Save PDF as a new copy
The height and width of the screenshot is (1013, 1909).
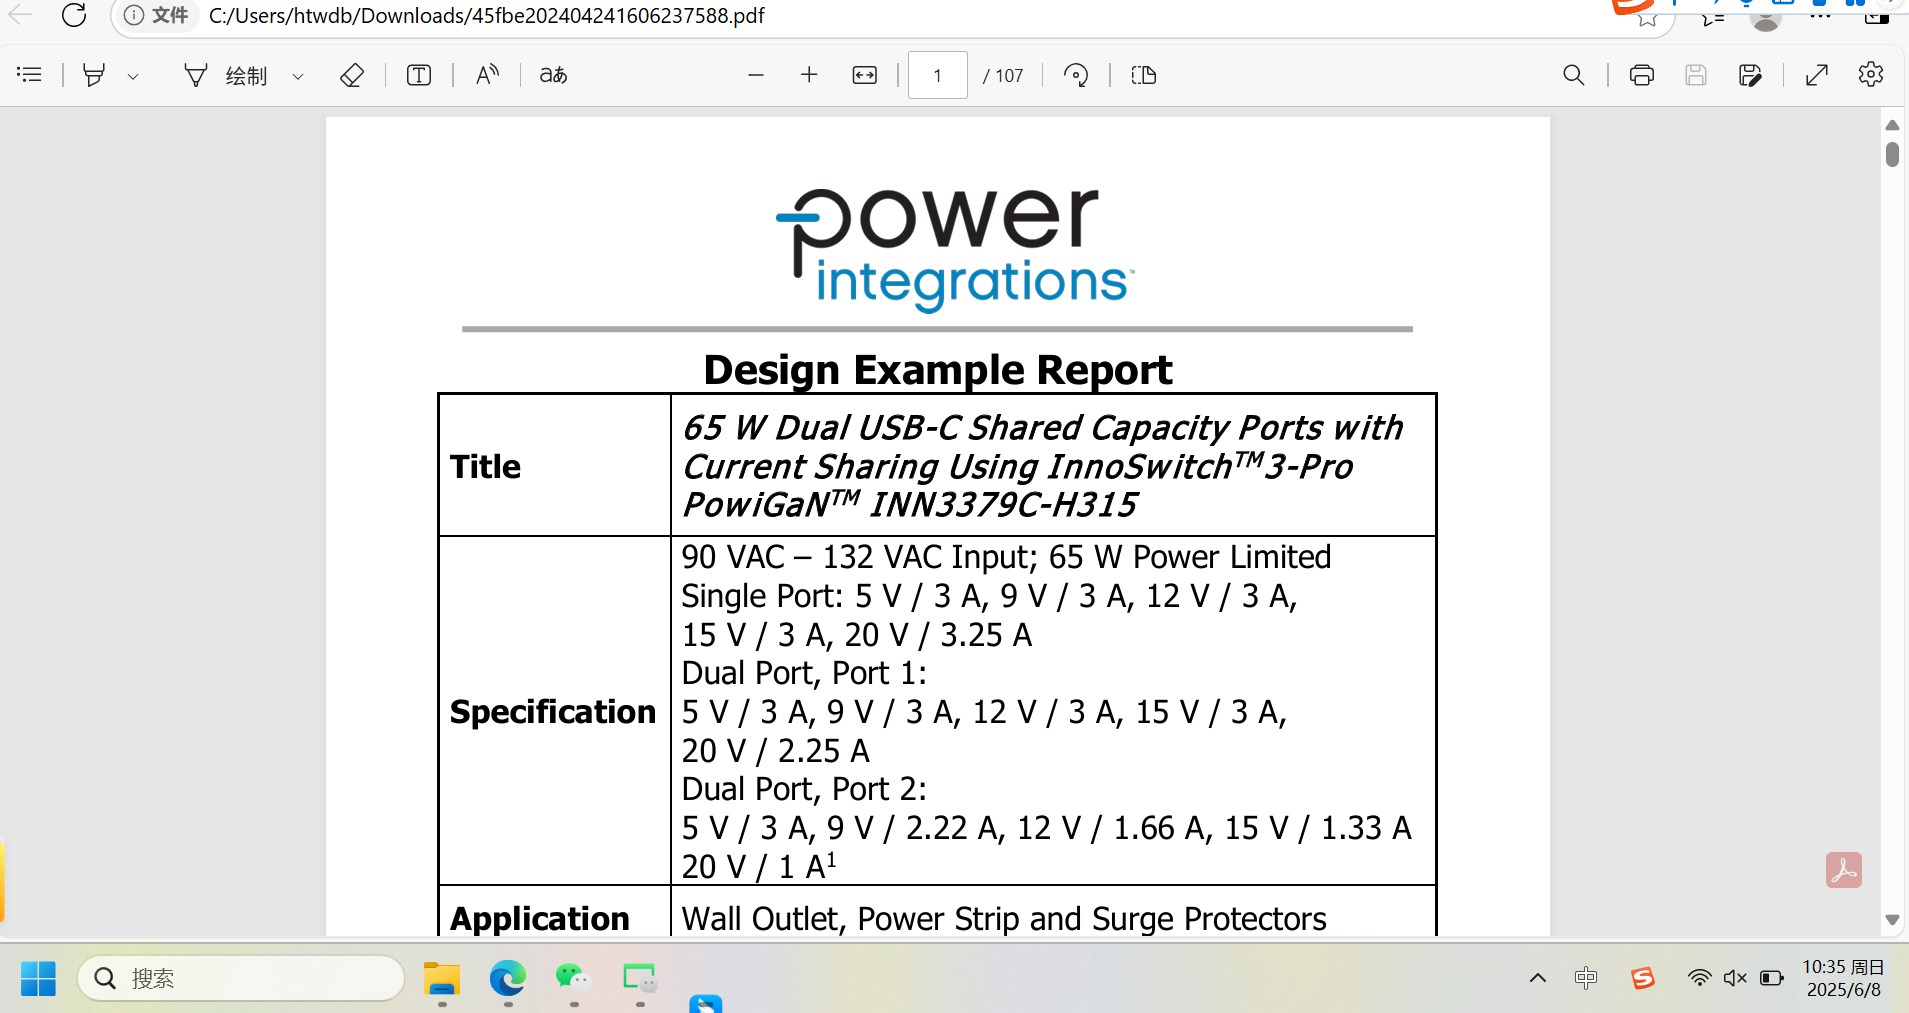point(1750,75)
